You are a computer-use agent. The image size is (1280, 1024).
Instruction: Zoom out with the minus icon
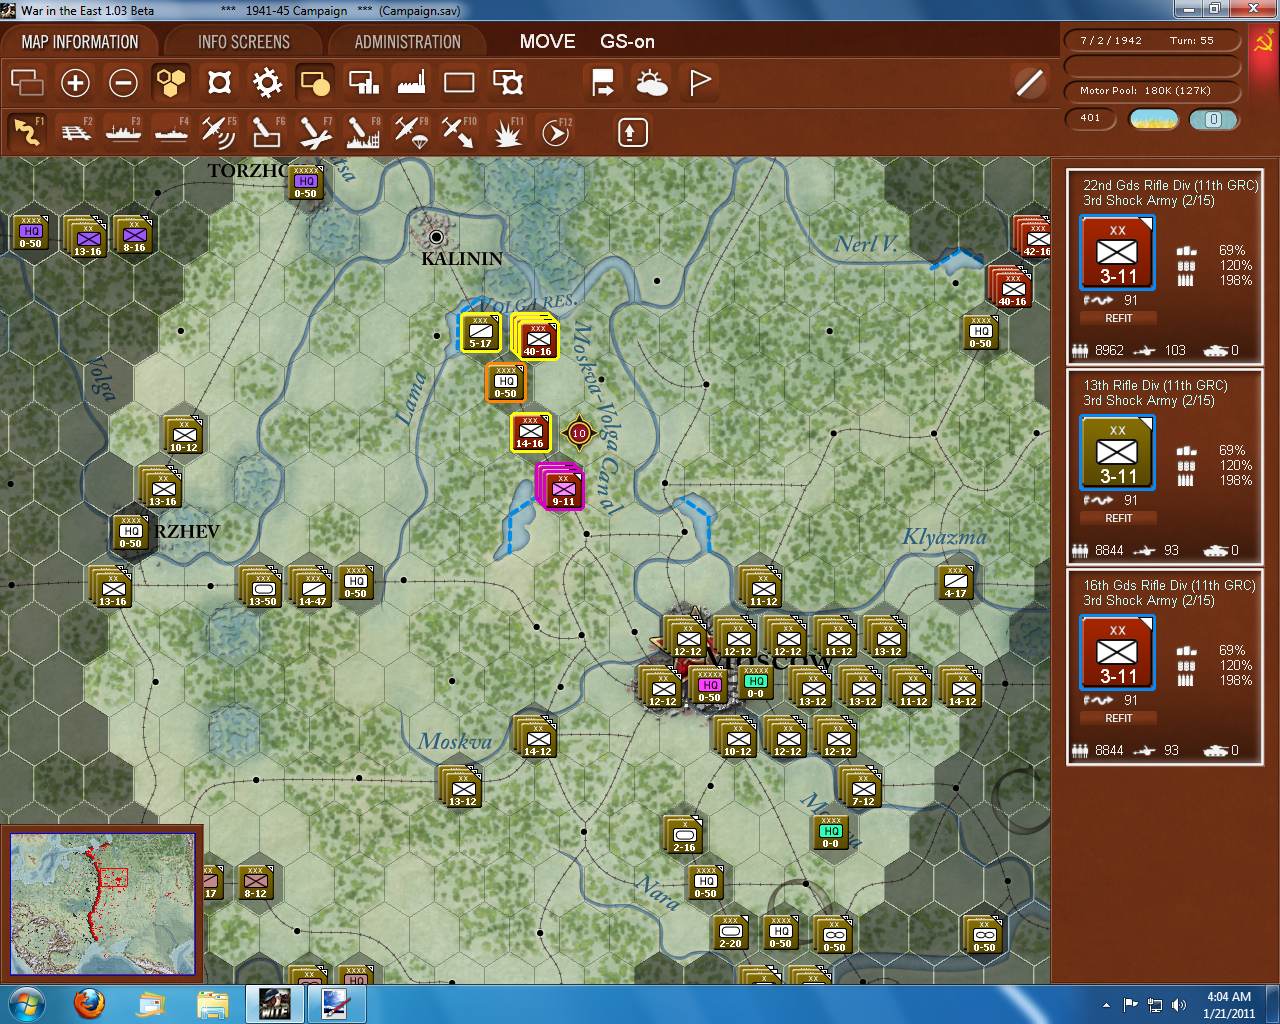pos(123,82)
